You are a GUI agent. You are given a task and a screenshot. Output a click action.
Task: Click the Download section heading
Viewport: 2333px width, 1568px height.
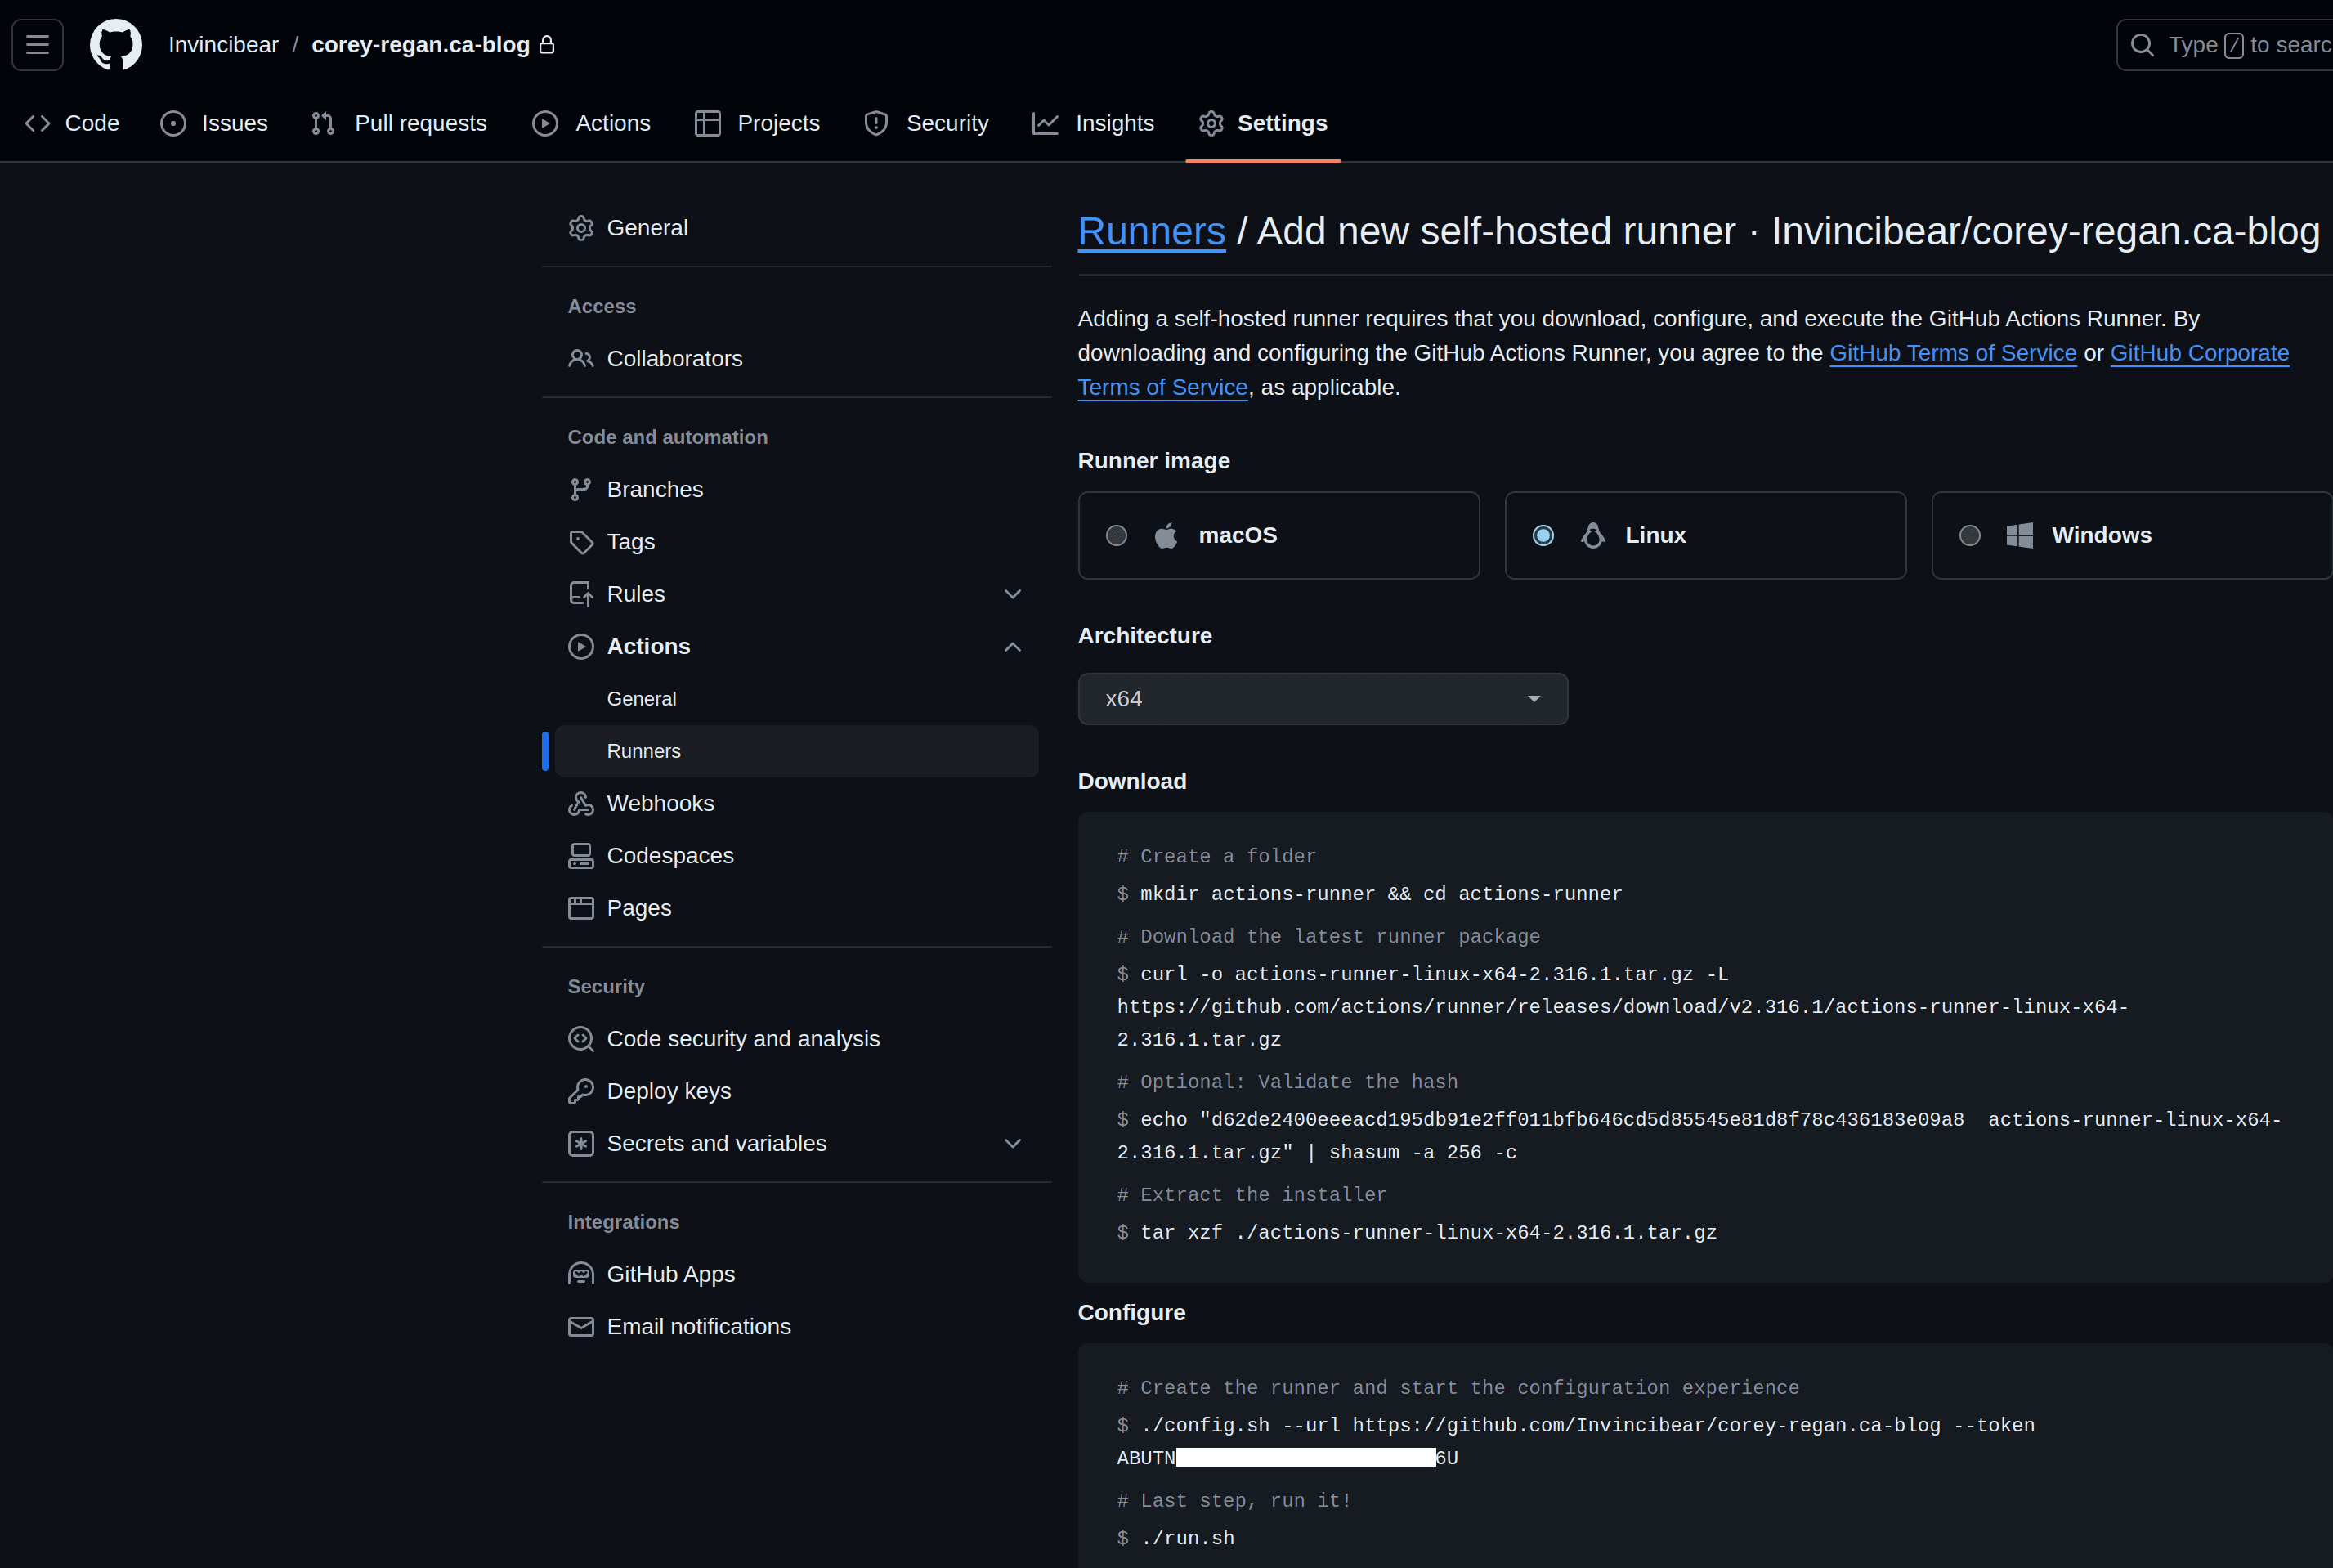(1132, 781)
